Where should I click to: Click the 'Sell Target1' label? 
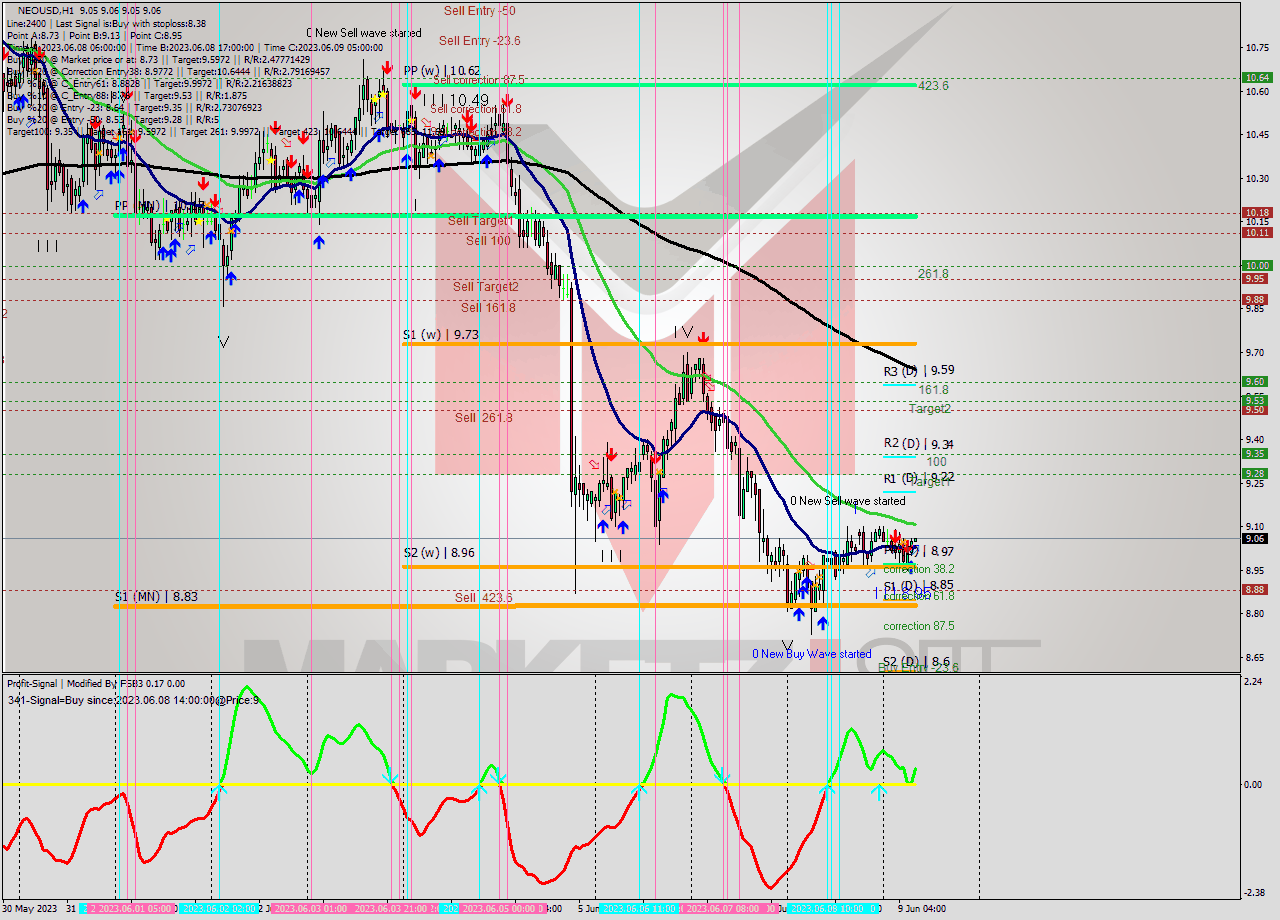click(x=481, y=221)
